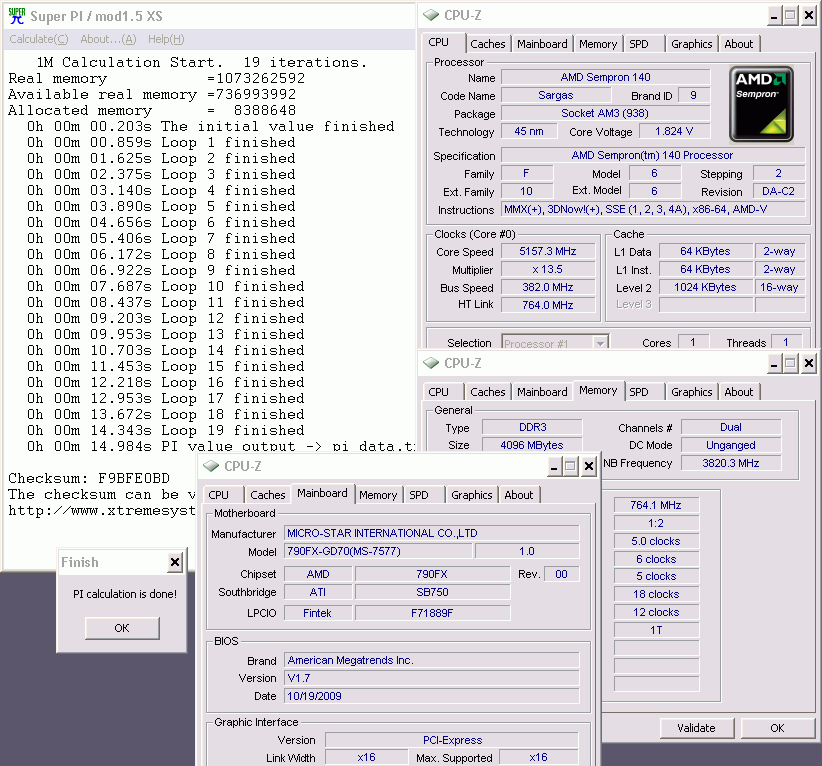Open Help menu in Super PI
822x766 pixels.
(x=166, y=39)
